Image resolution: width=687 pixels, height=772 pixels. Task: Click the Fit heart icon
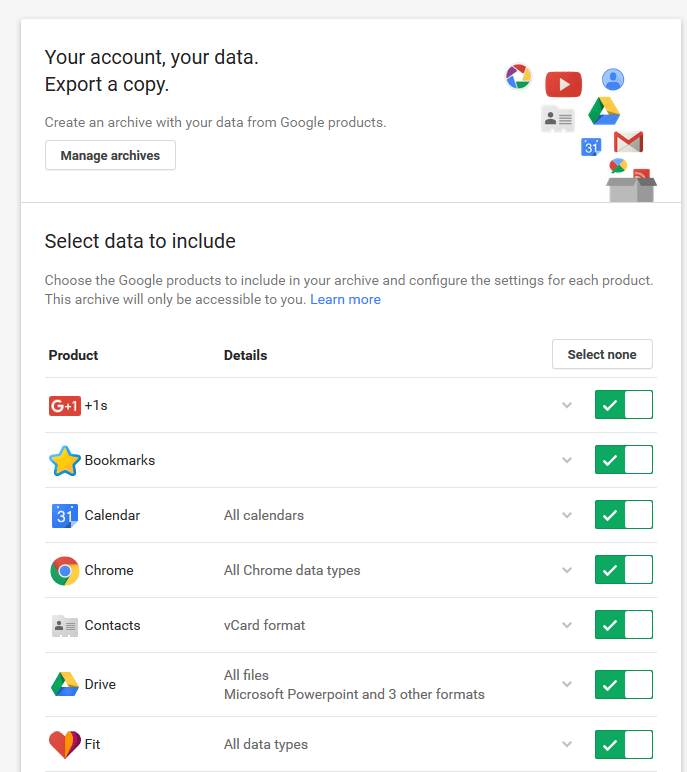[x=64, y=744]
